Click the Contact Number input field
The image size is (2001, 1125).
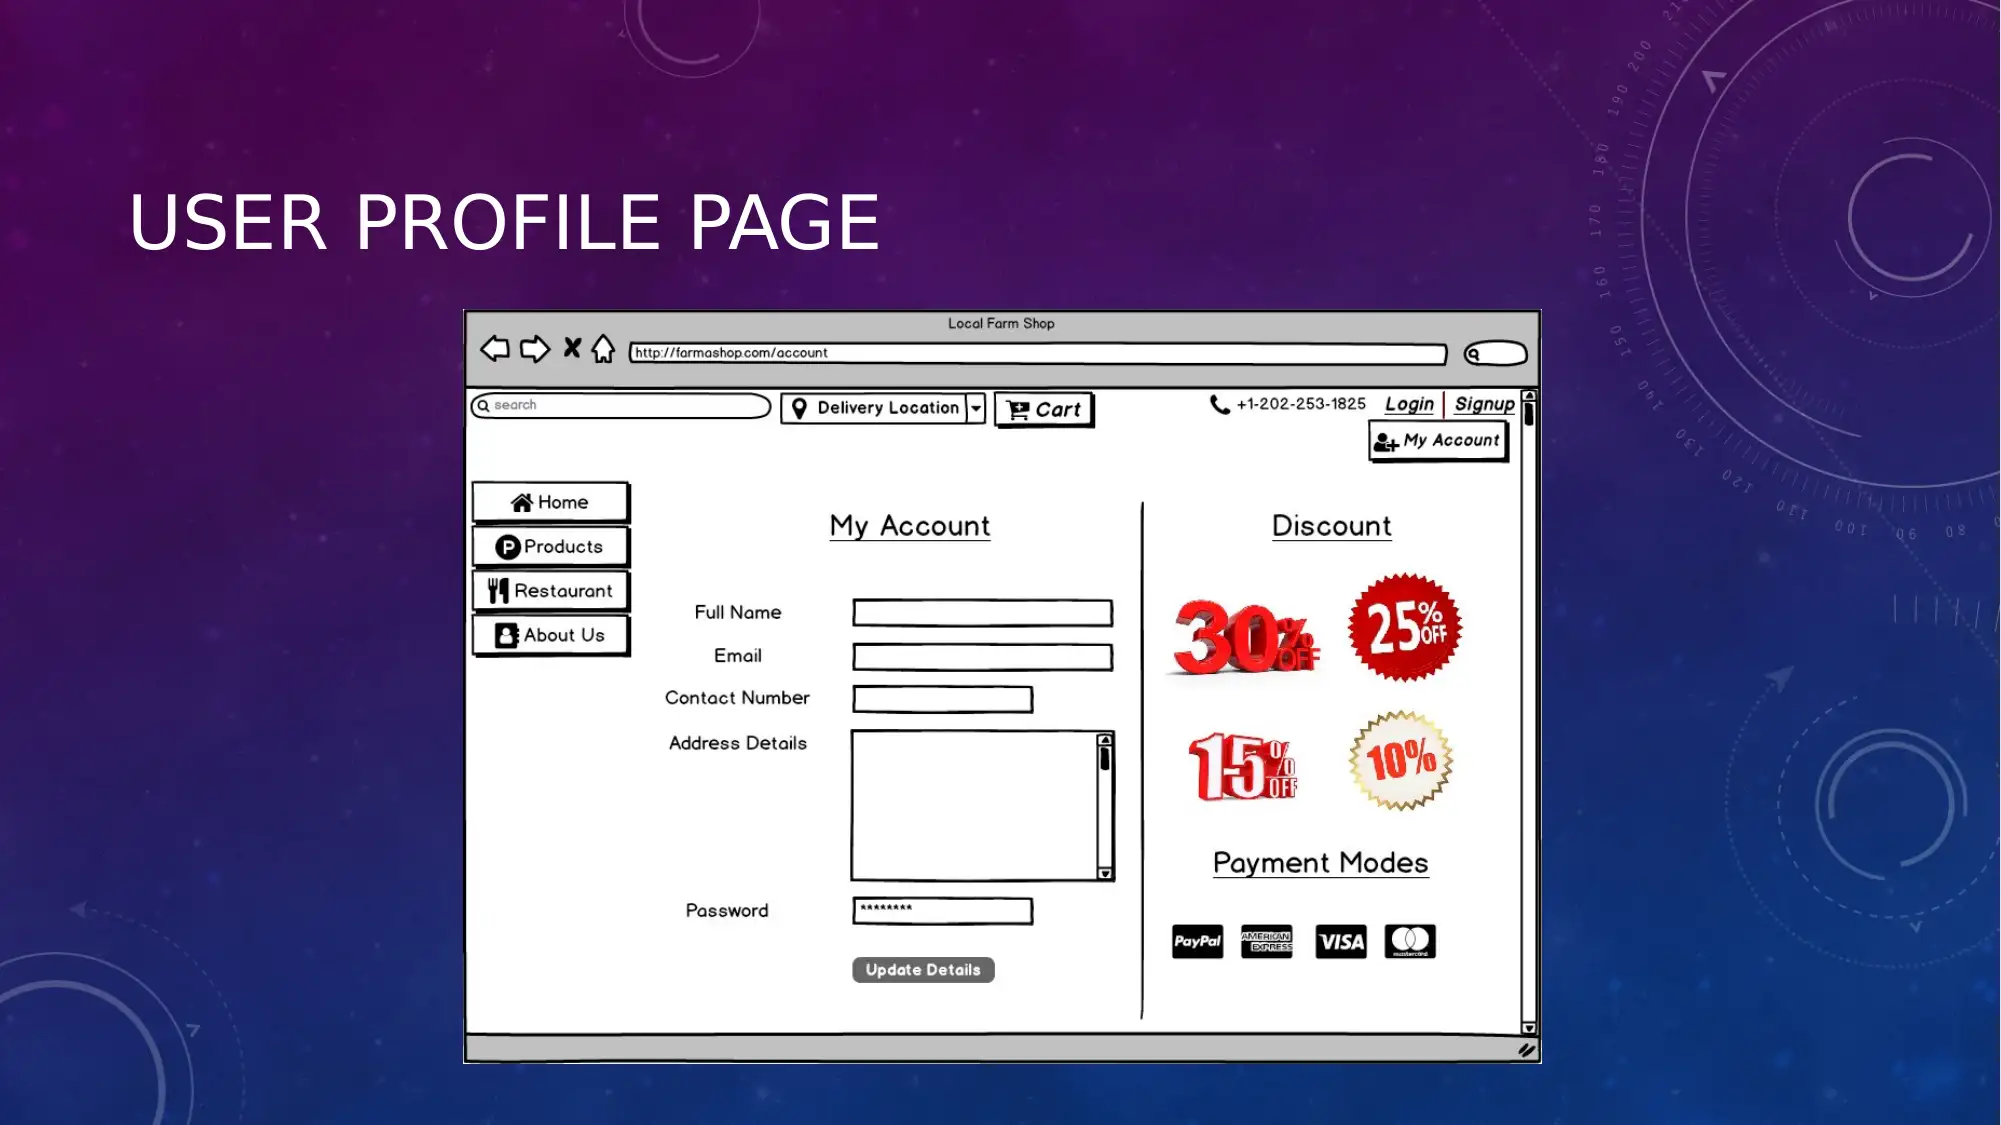pos(942,699)
